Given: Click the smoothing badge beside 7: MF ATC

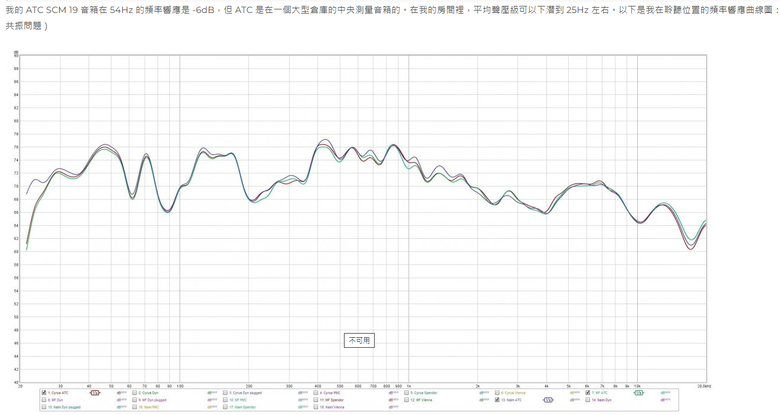Looking at the screenshot, I should tap(639, 393).
